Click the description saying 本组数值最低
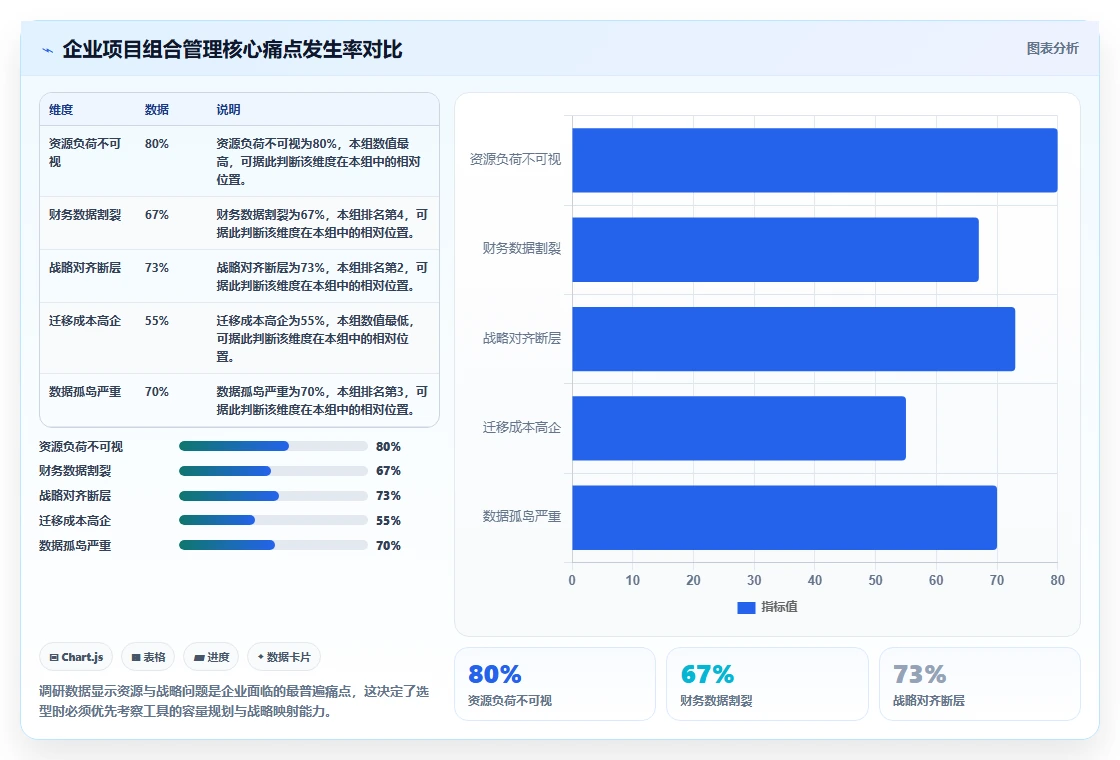The image size is (1120, 760). 315,339
